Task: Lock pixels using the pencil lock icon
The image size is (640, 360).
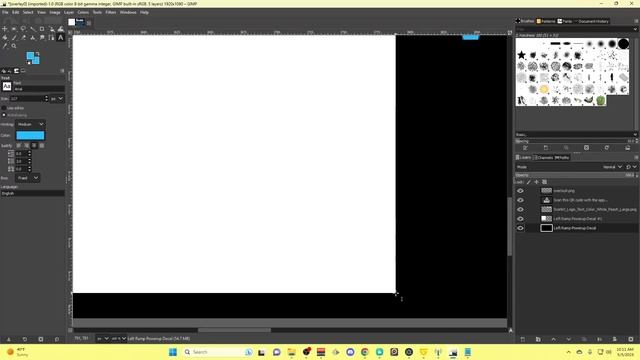Action: click(529, 182)
